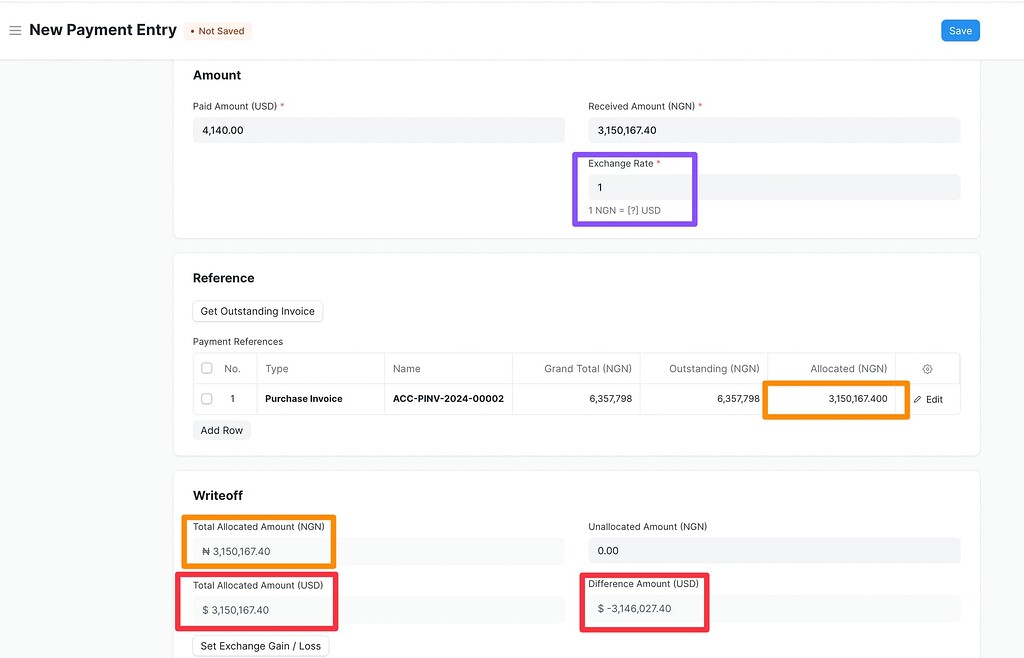
Task: Select the checkbox for Purchase Invoice row 1
Action: tap(206, 399)
